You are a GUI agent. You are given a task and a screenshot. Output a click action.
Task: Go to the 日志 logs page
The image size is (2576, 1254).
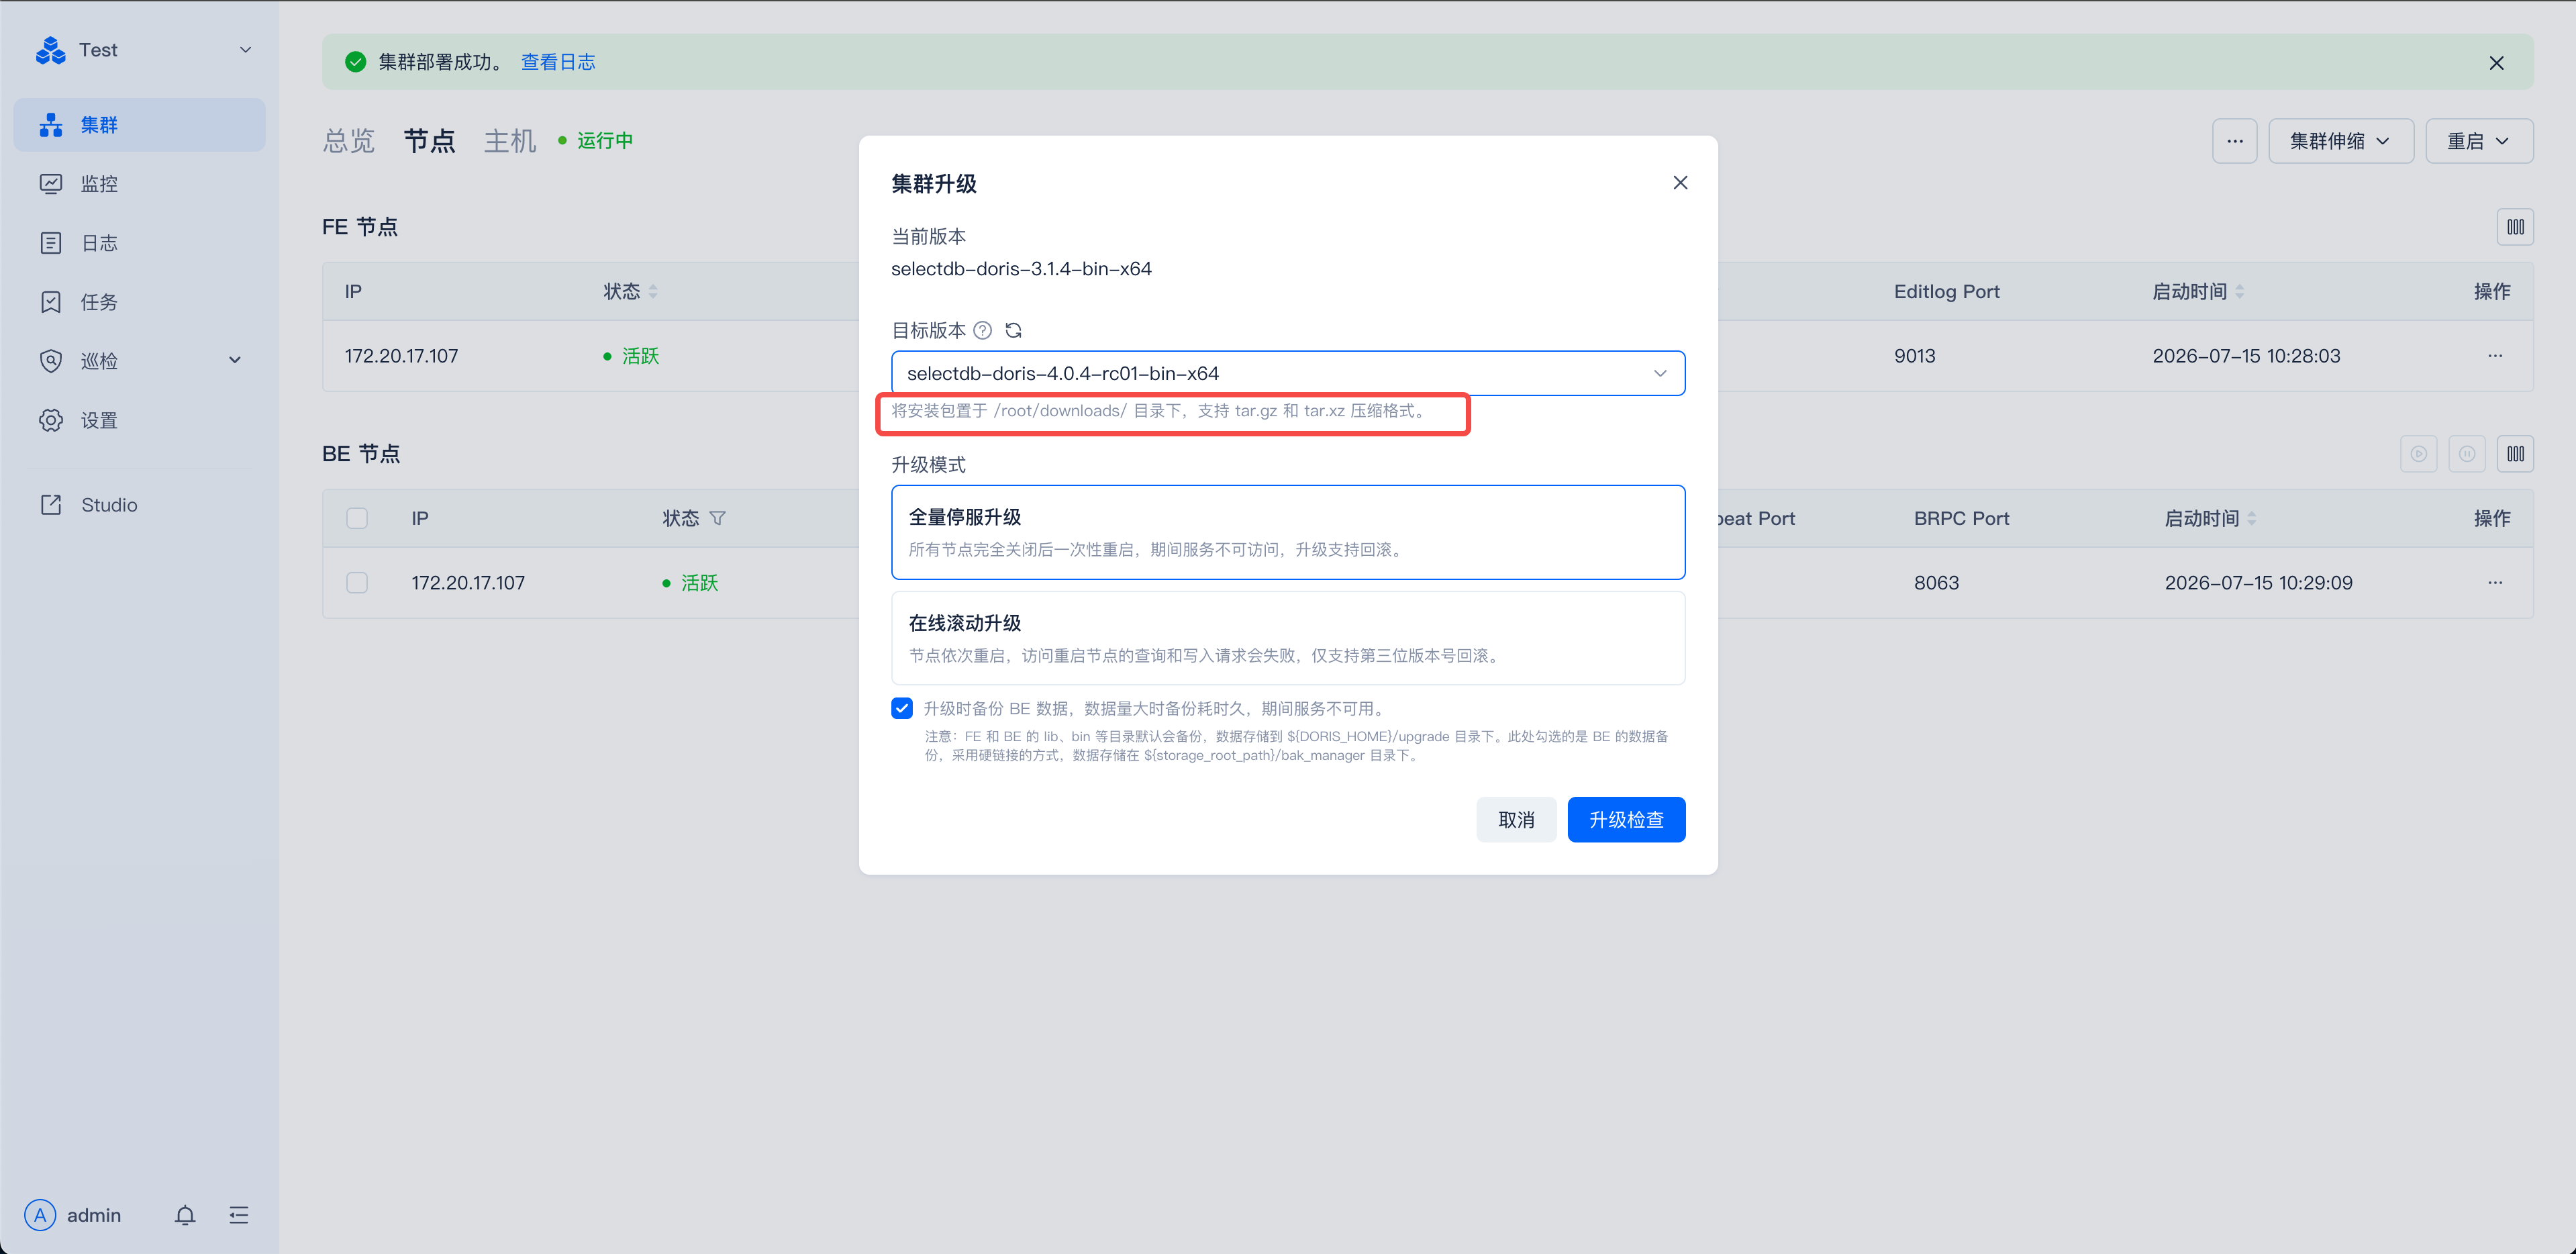pos(139,243)
